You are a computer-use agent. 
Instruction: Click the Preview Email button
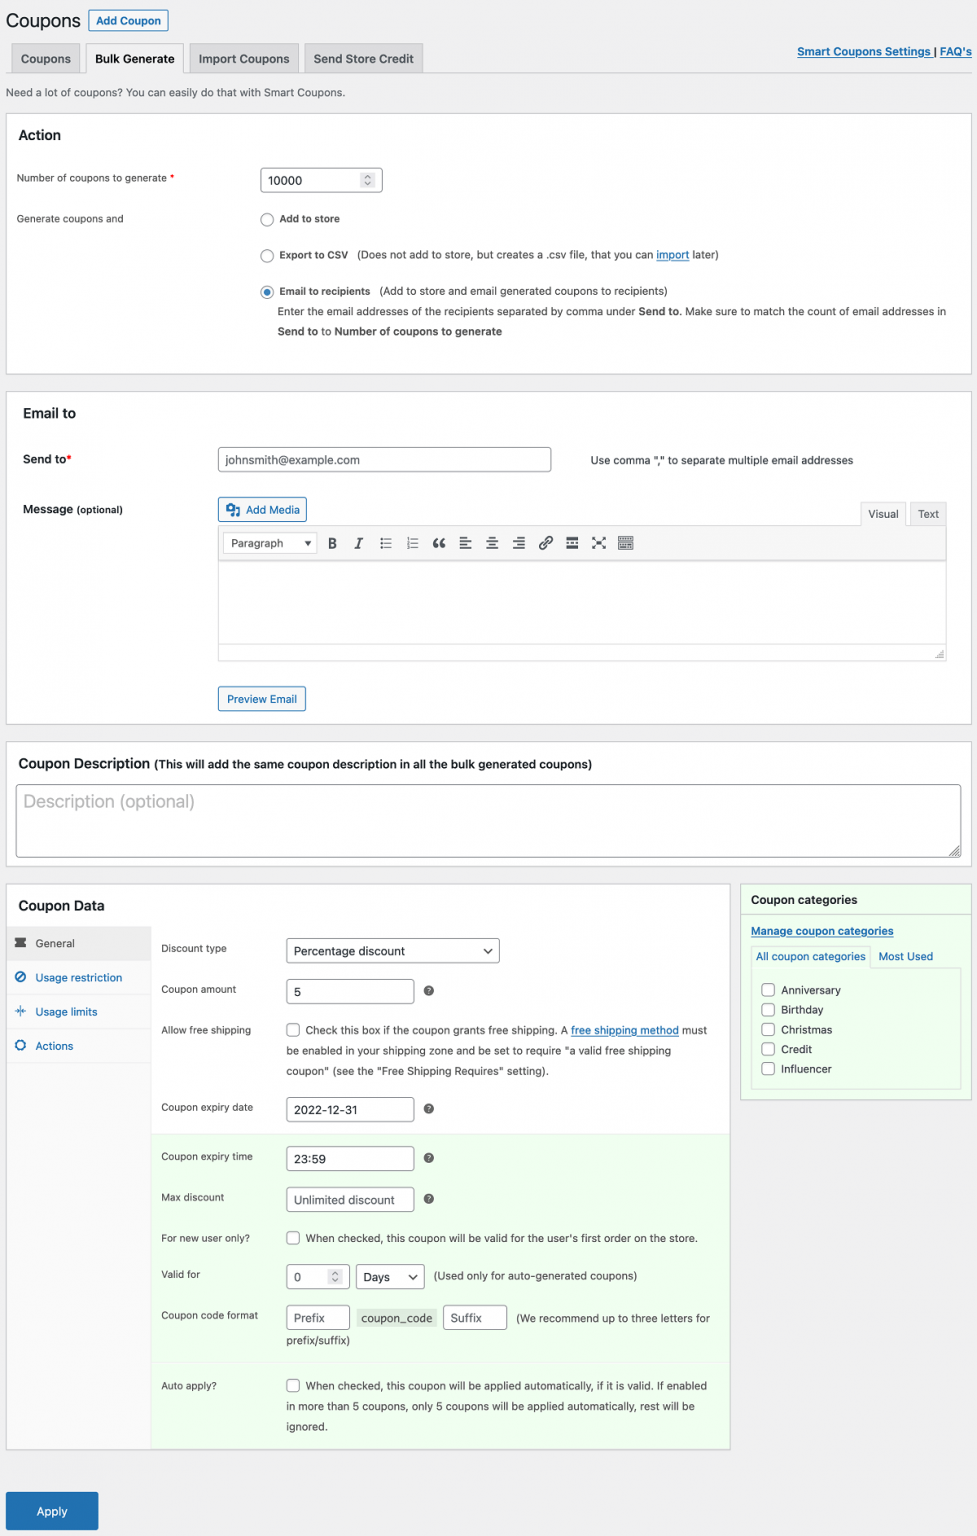262,699
